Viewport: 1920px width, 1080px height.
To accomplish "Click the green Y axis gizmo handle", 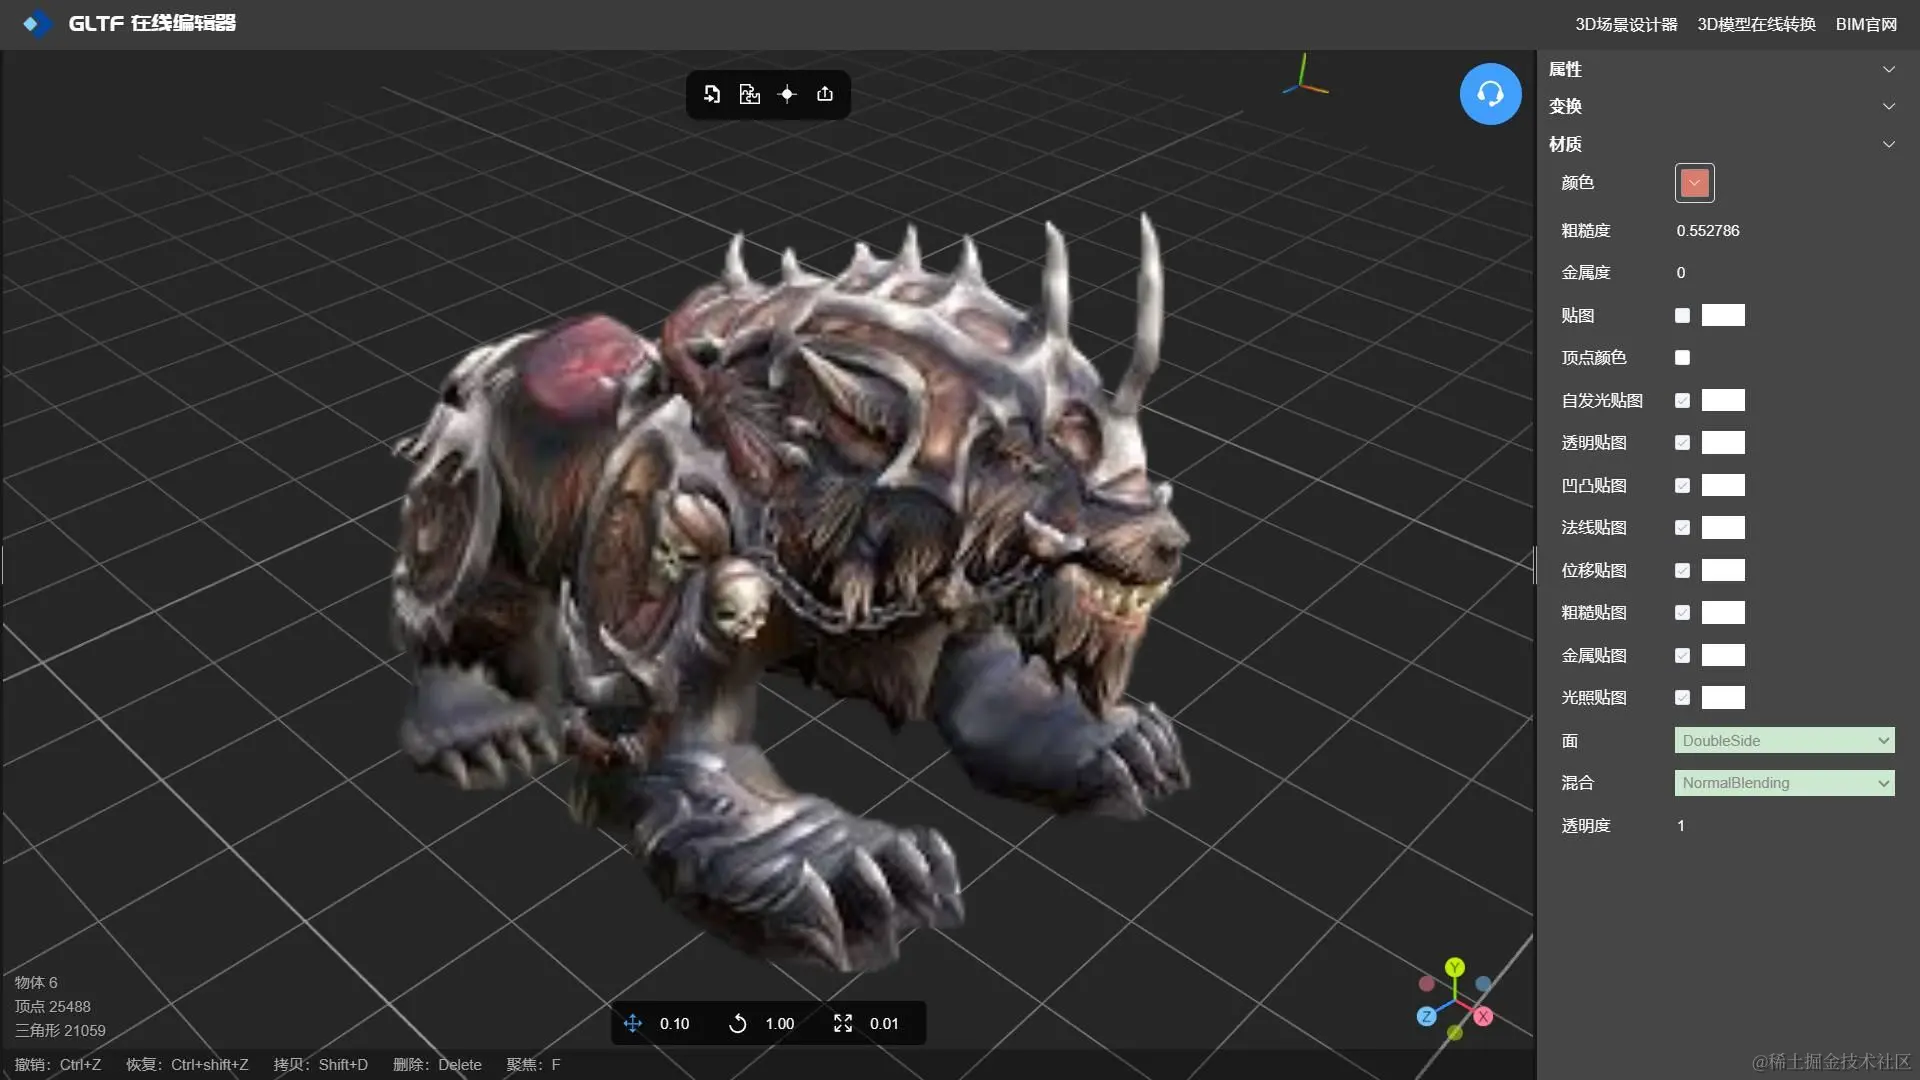I will point(1455,967).
